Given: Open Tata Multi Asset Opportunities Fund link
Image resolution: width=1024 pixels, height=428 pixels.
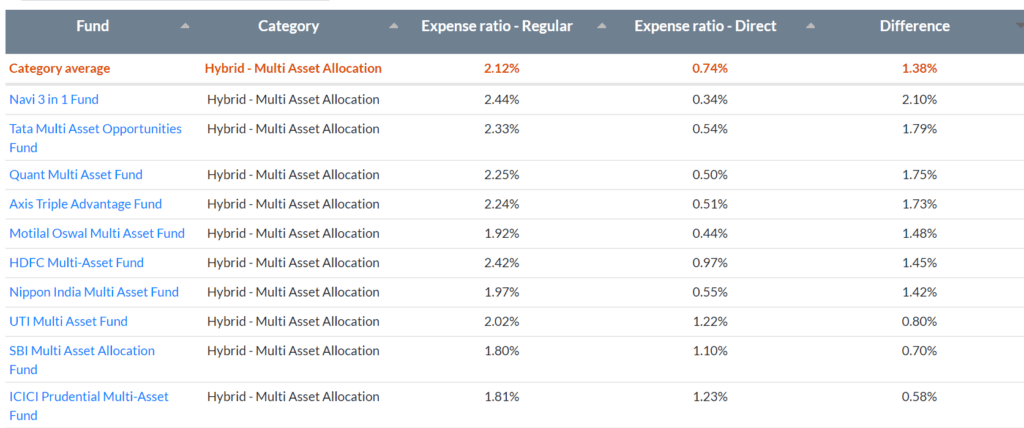Looking at the screenshot, I should 95,129.
